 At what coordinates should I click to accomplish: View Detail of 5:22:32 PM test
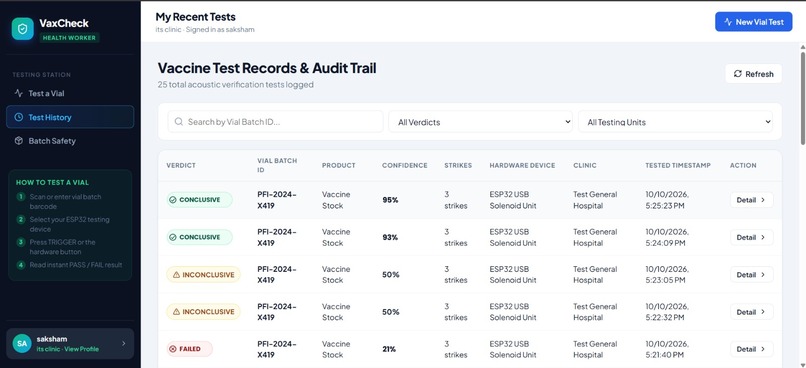click(x=752, y=312)
